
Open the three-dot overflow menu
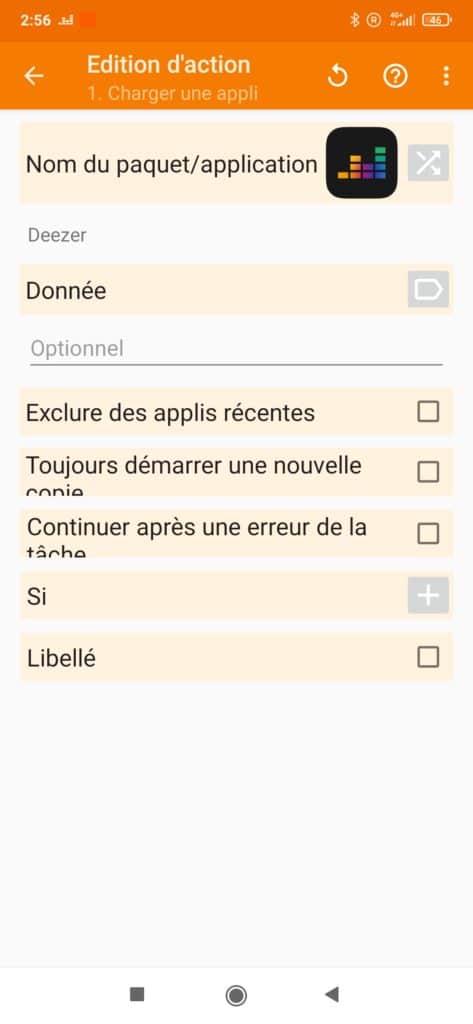(446, 76)
